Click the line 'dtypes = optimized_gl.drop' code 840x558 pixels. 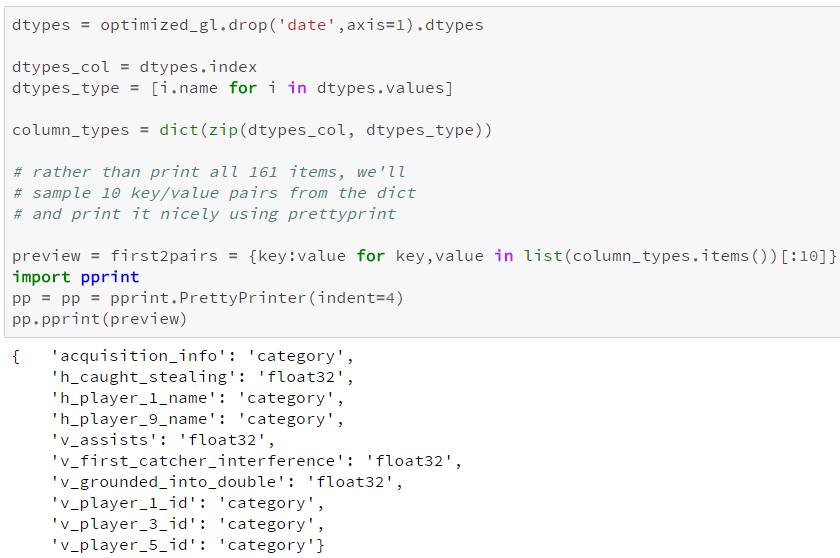[248, 25]
